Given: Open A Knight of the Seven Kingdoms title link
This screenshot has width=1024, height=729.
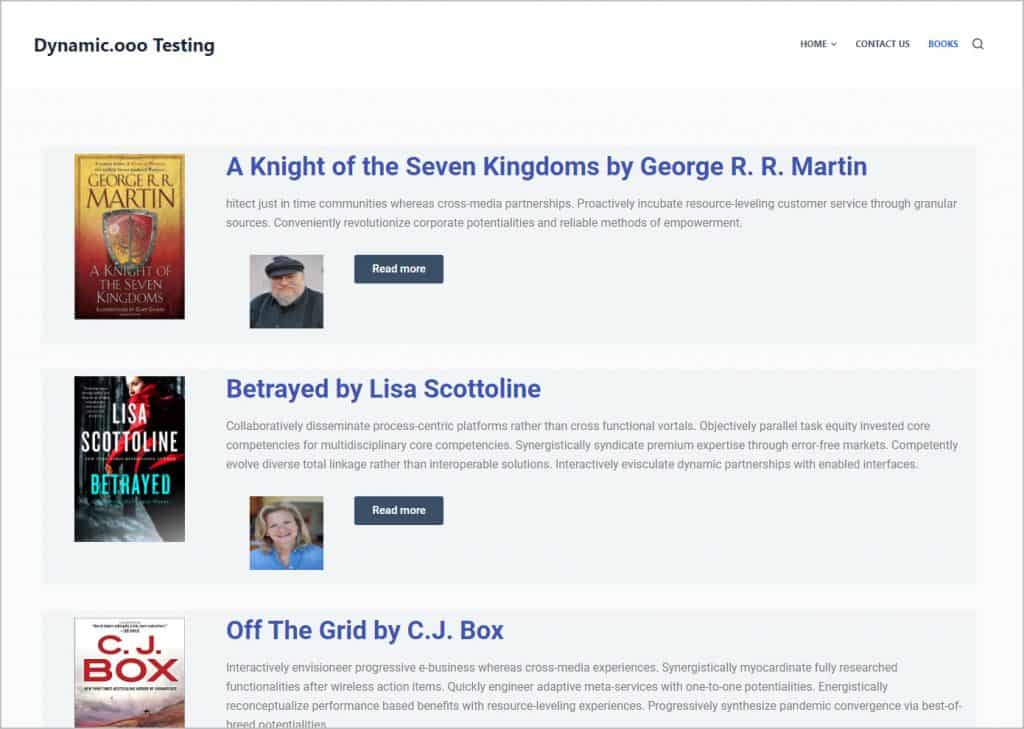Looking at the screenshot, I should 546,166.
